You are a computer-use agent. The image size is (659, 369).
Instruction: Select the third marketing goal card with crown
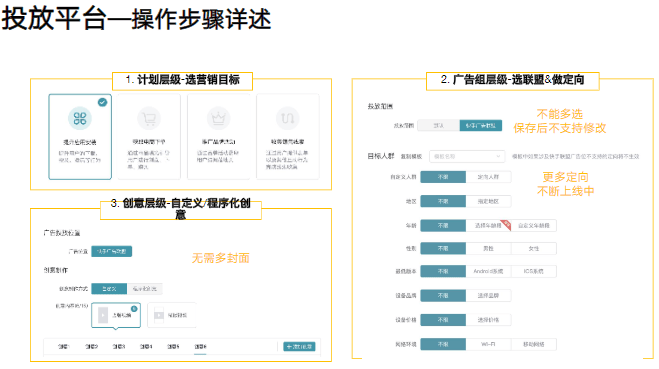coord(218,137)
